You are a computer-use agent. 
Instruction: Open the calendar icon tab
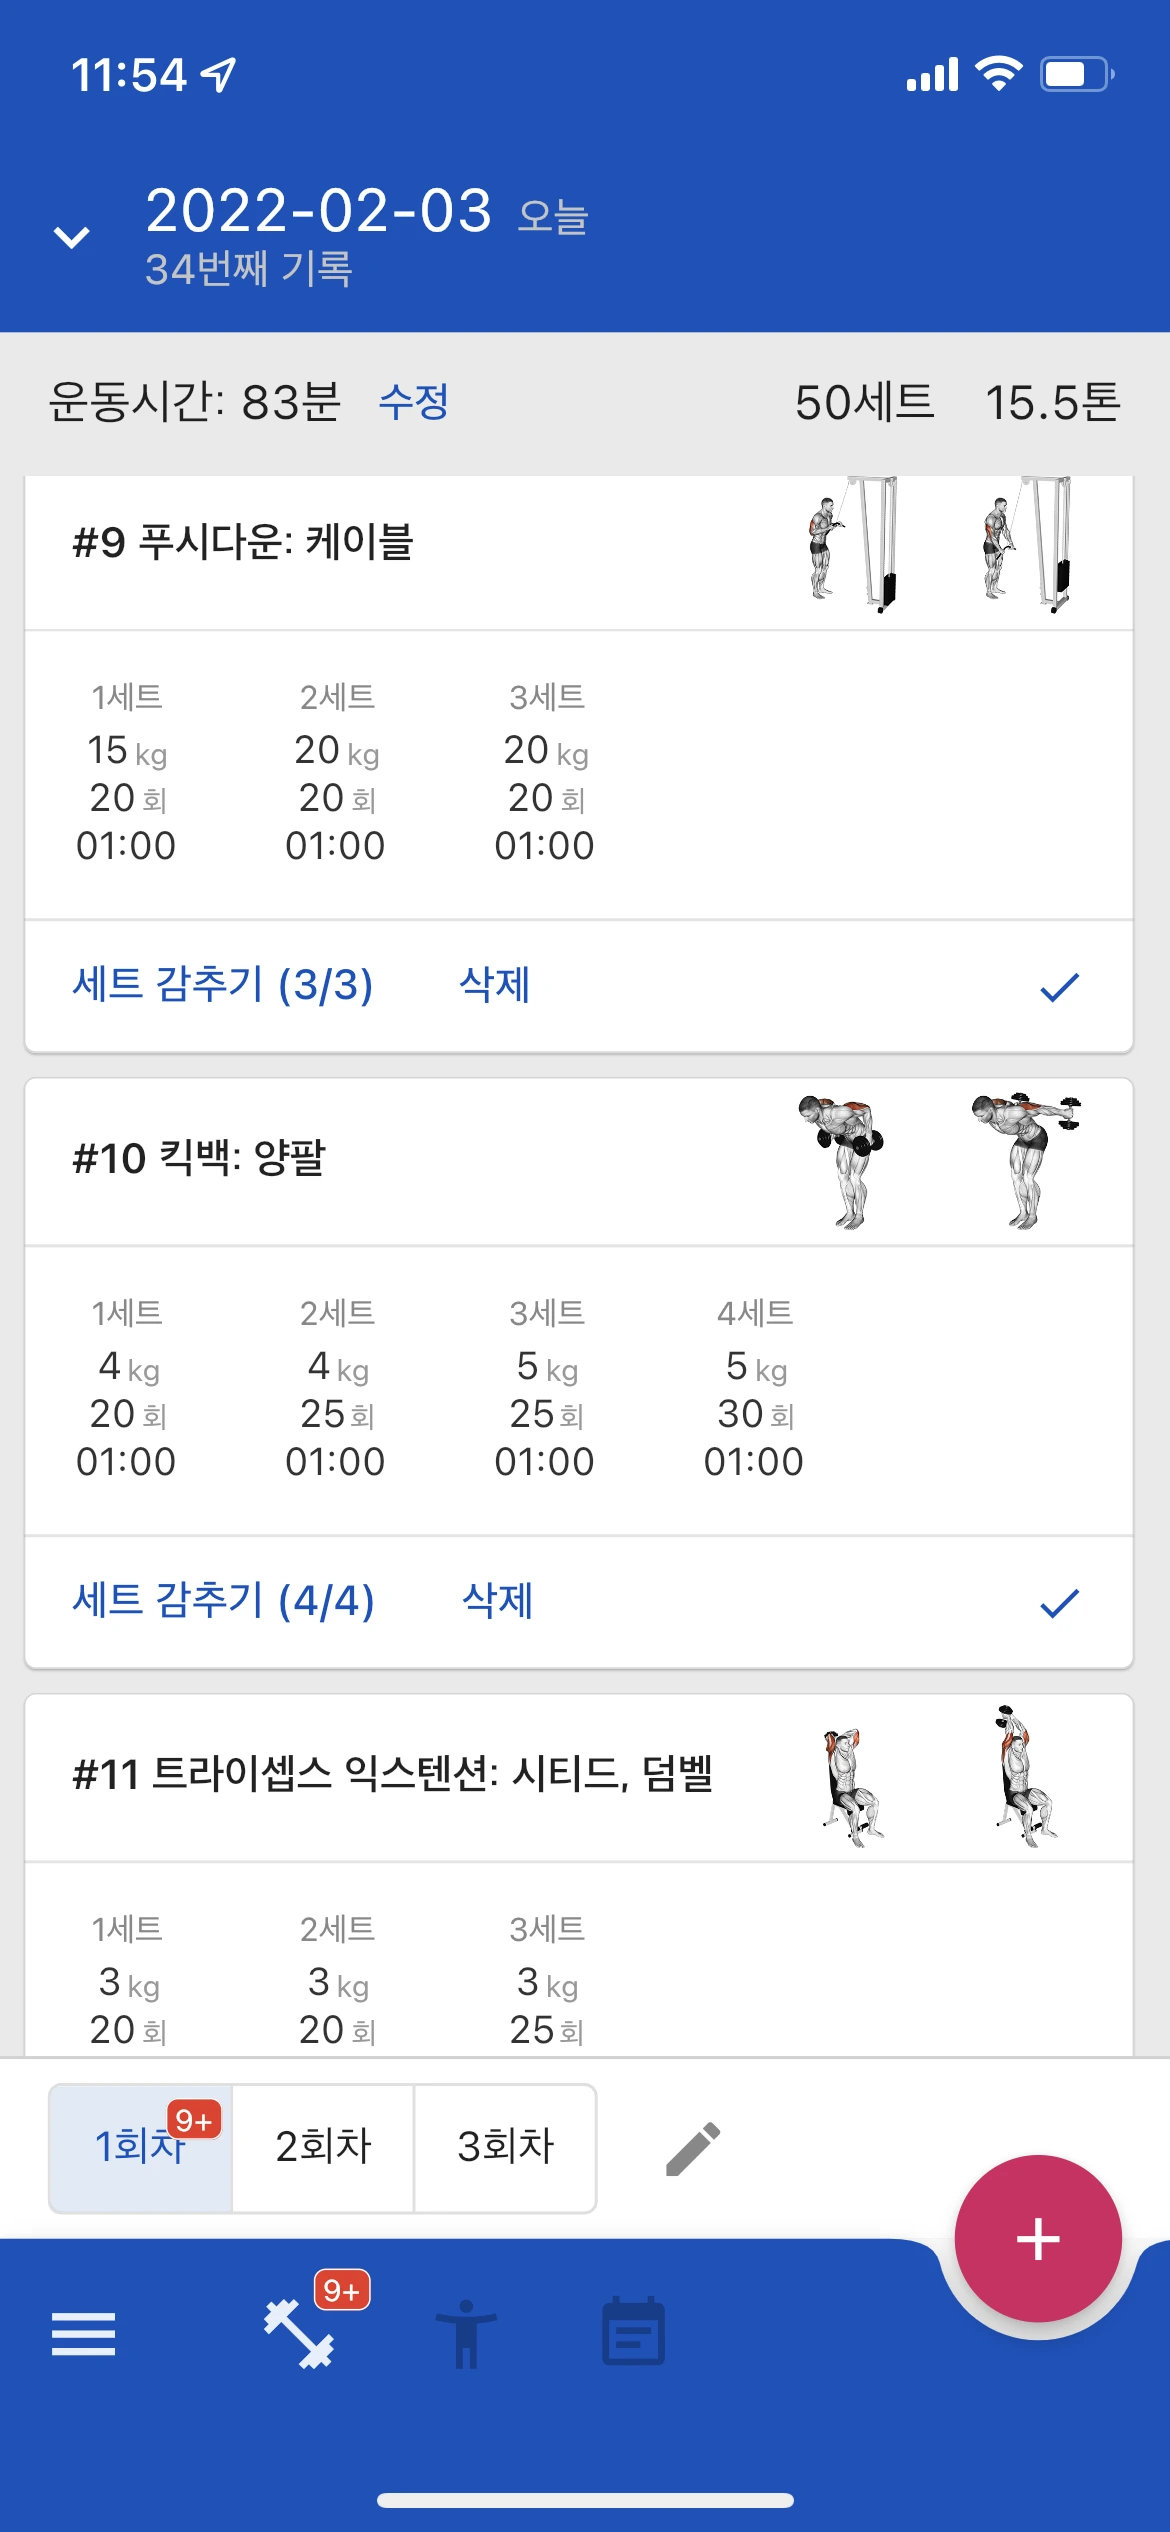click(x=633, y=2331)
